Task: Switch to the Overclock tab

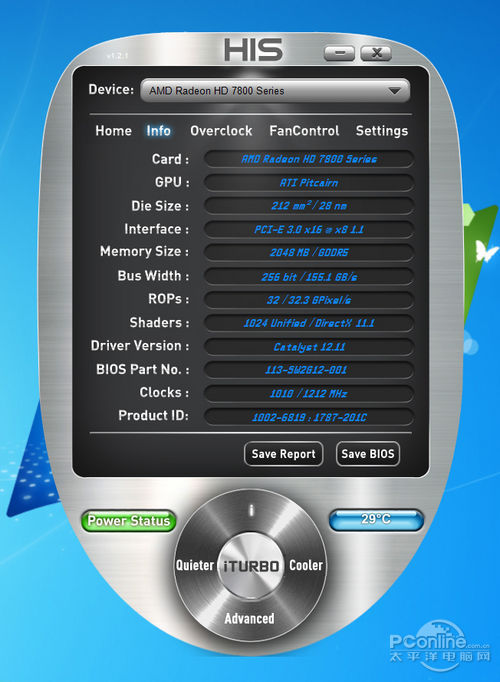Action: pyautogui.click(x=221, y=130)
